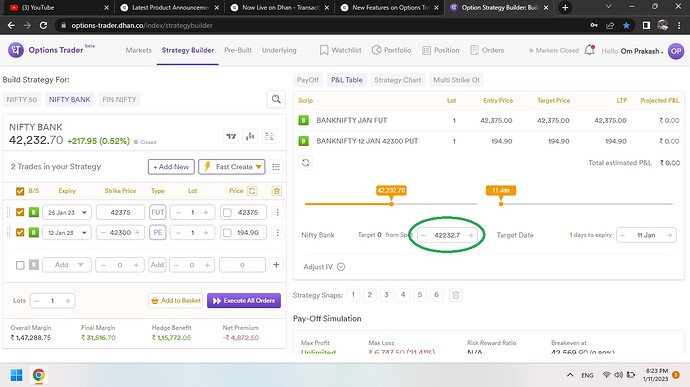Open Underlying tab

(x=279, y=50)
